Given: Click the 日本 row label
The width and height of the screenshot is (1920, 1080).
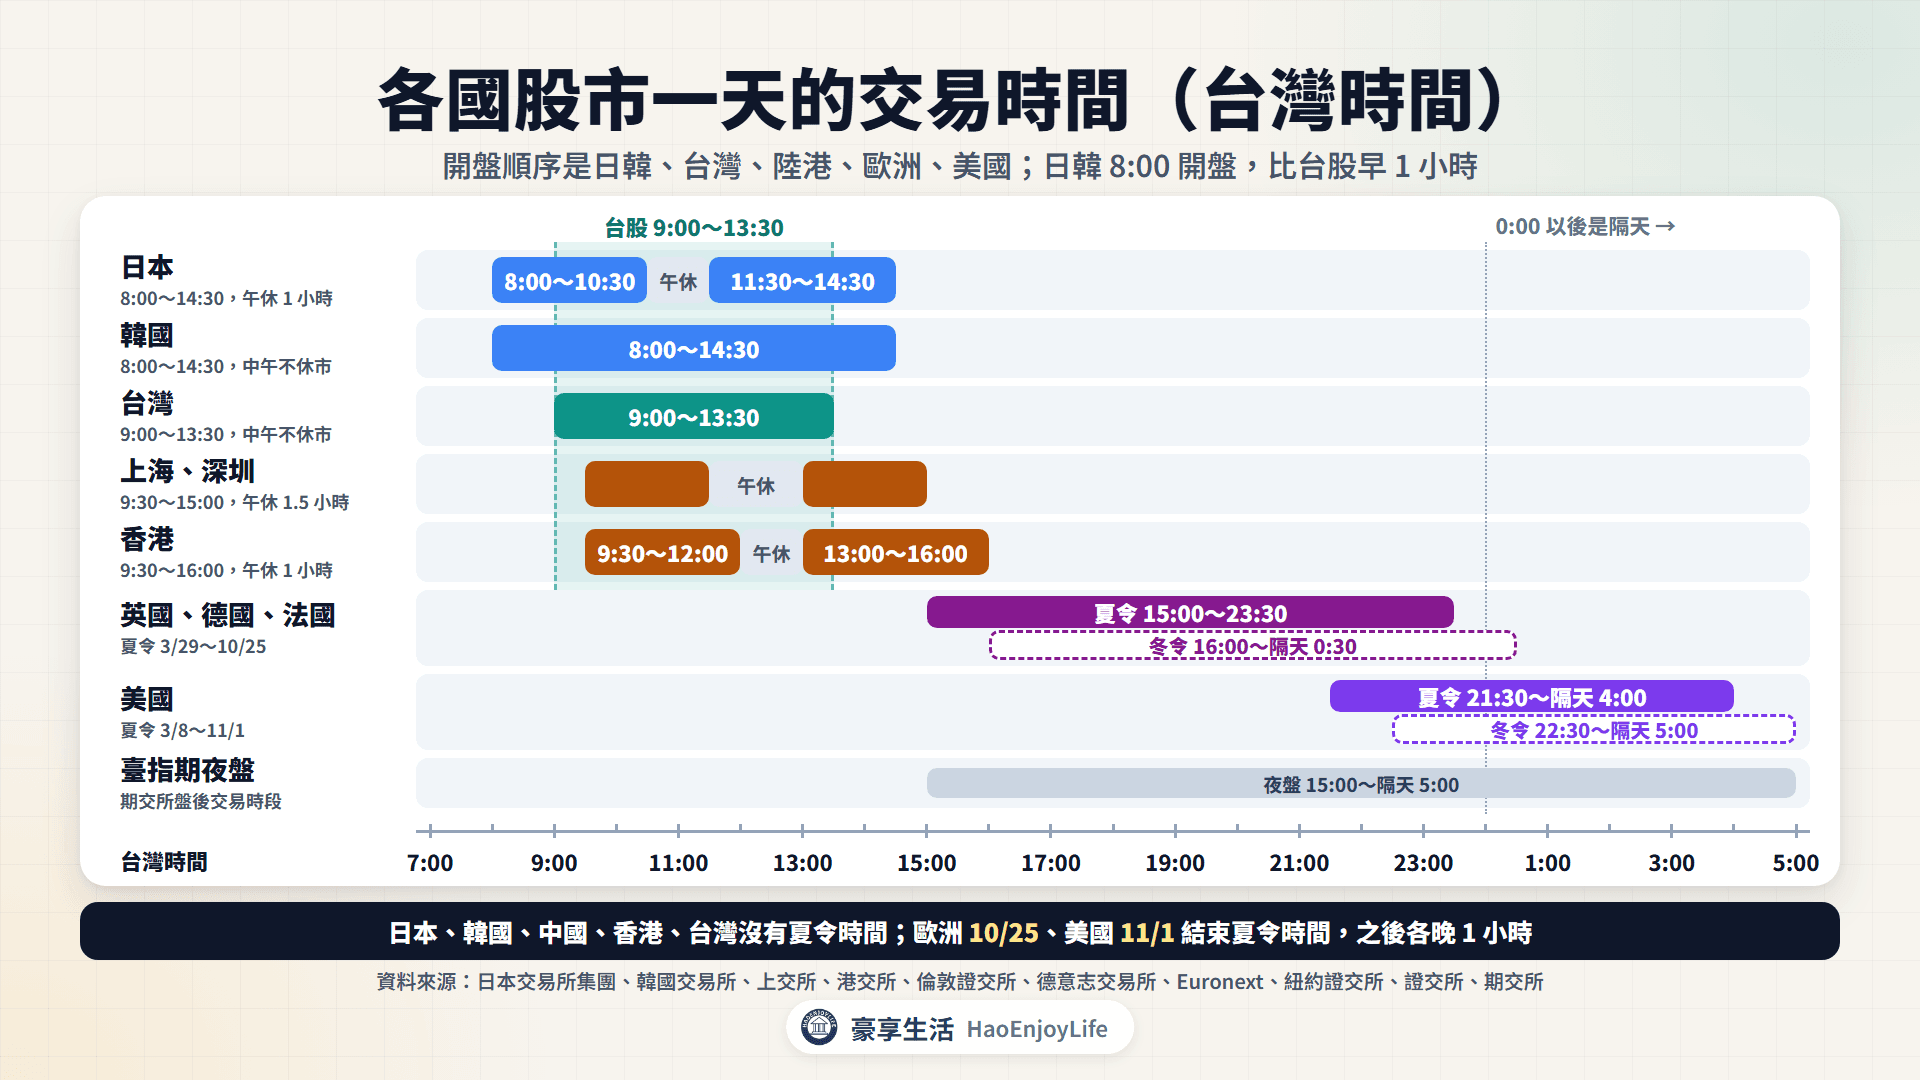Looking at the screenshot, I should point(147,267).
